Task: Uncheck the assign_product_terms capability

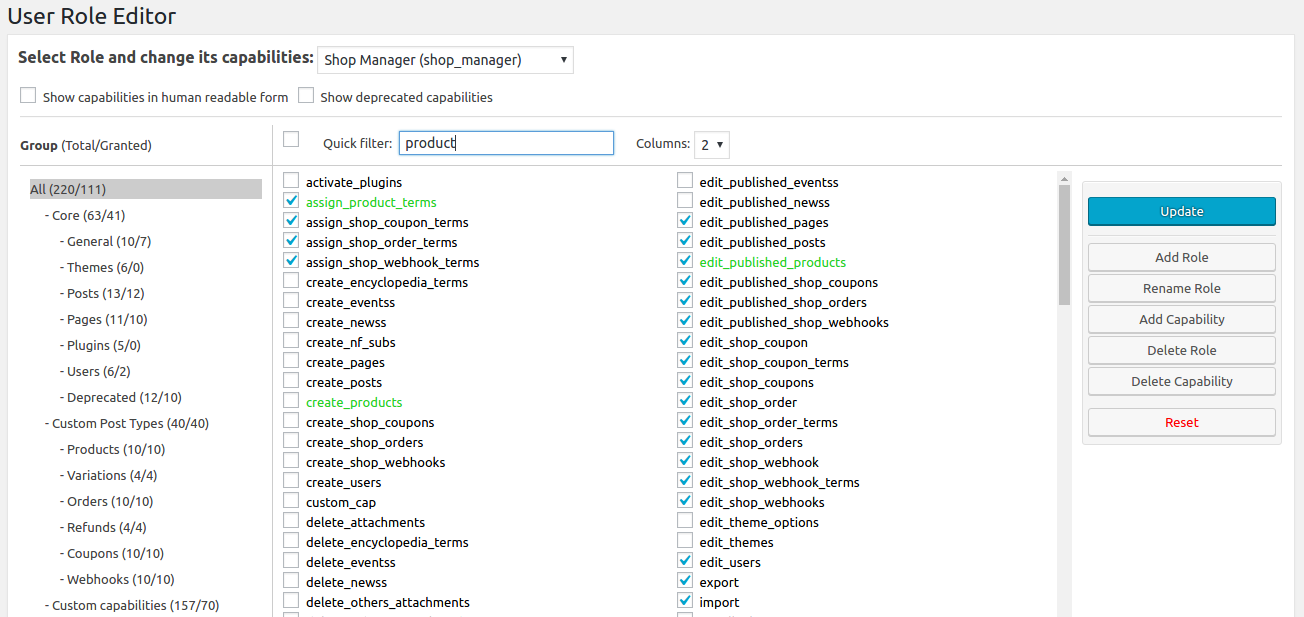Action: (291, 201)
